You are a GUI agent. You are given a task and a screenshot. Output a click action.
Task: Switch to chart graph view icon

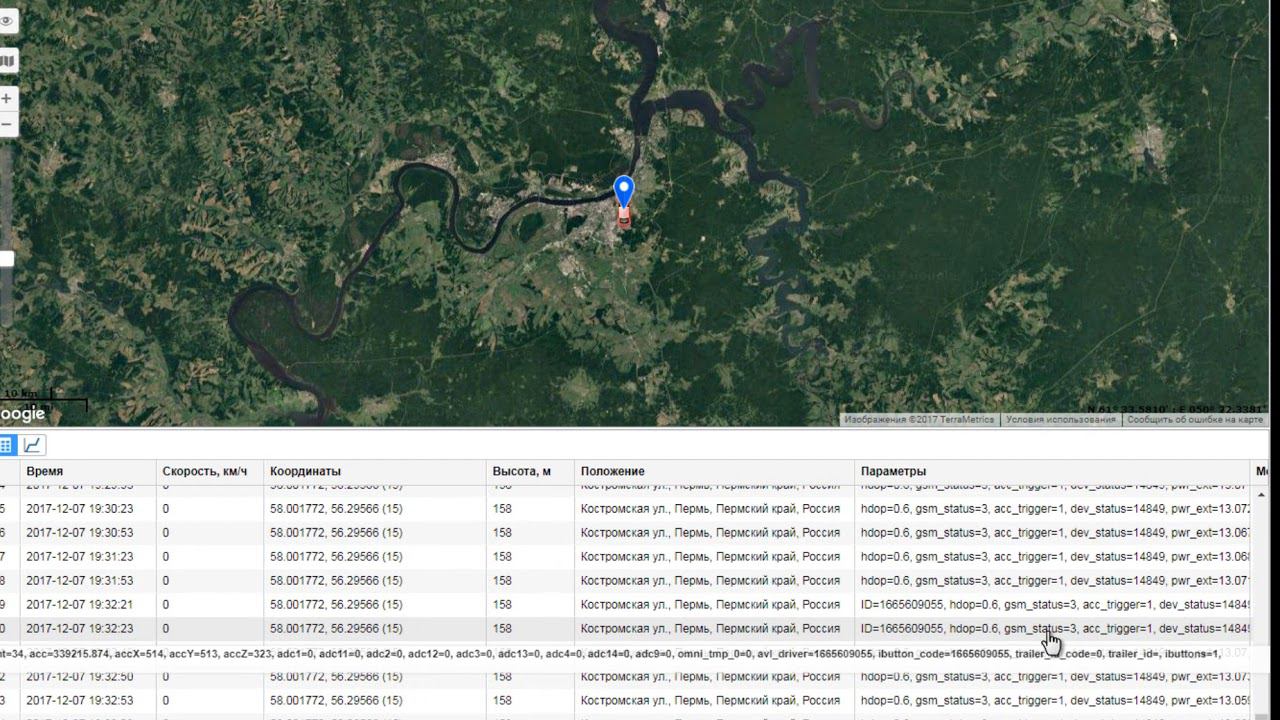[x=32, y=445]
